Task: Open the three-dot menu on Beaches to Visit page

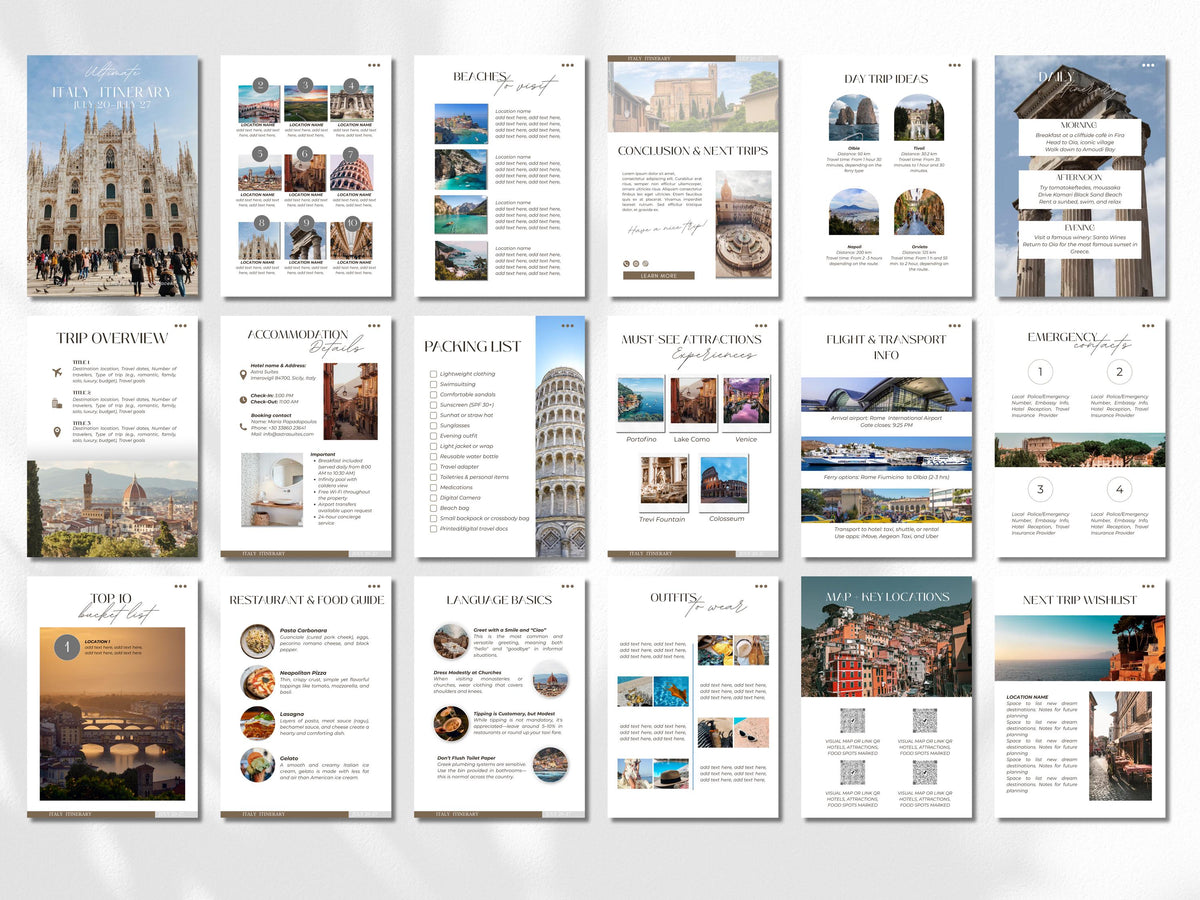Action: tap(567, 65)
